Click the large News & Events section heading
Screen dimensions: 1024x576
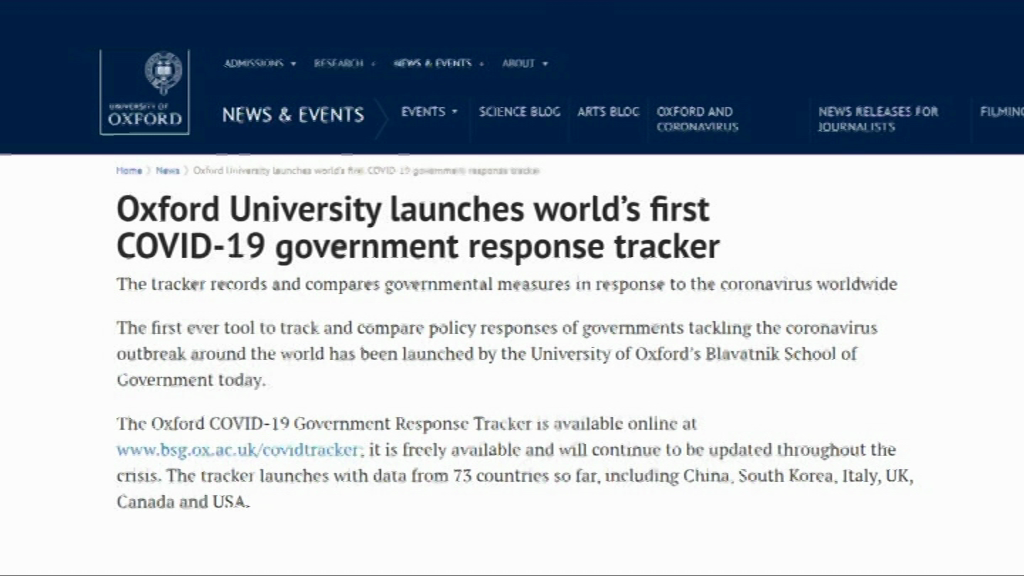pyautogui.click(x=292, y=115)
